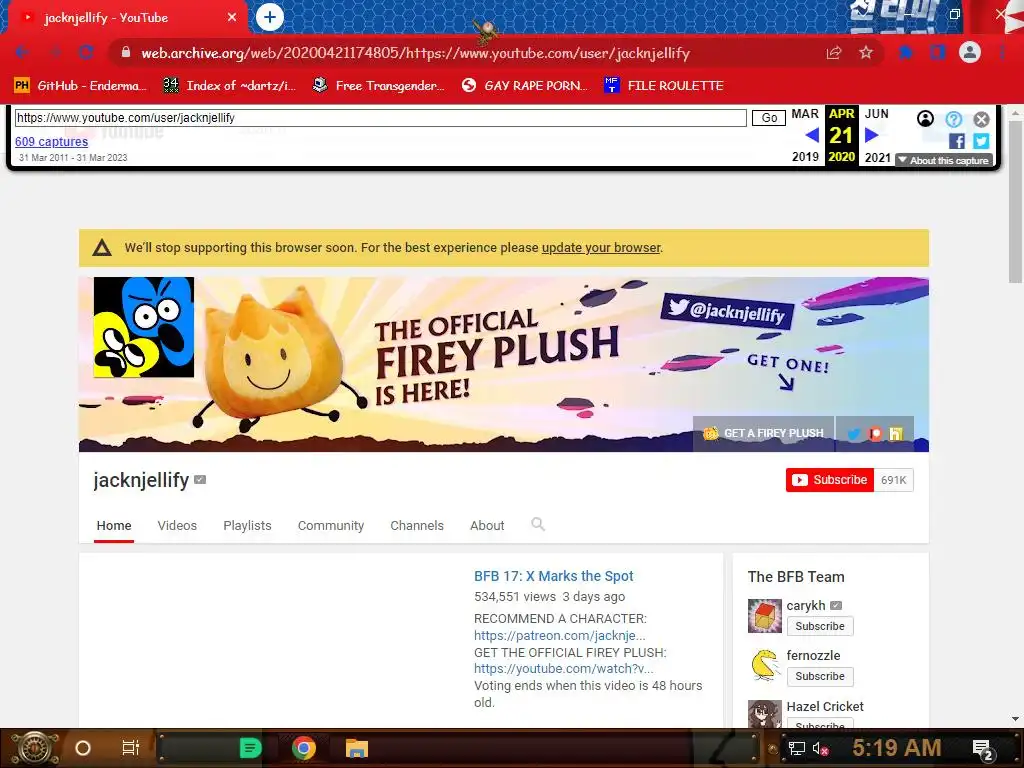The height and width of the screenshot is (768, 1024).
Task: Click the 2019 year in capture timeline
Action: (x=805, y=157)
